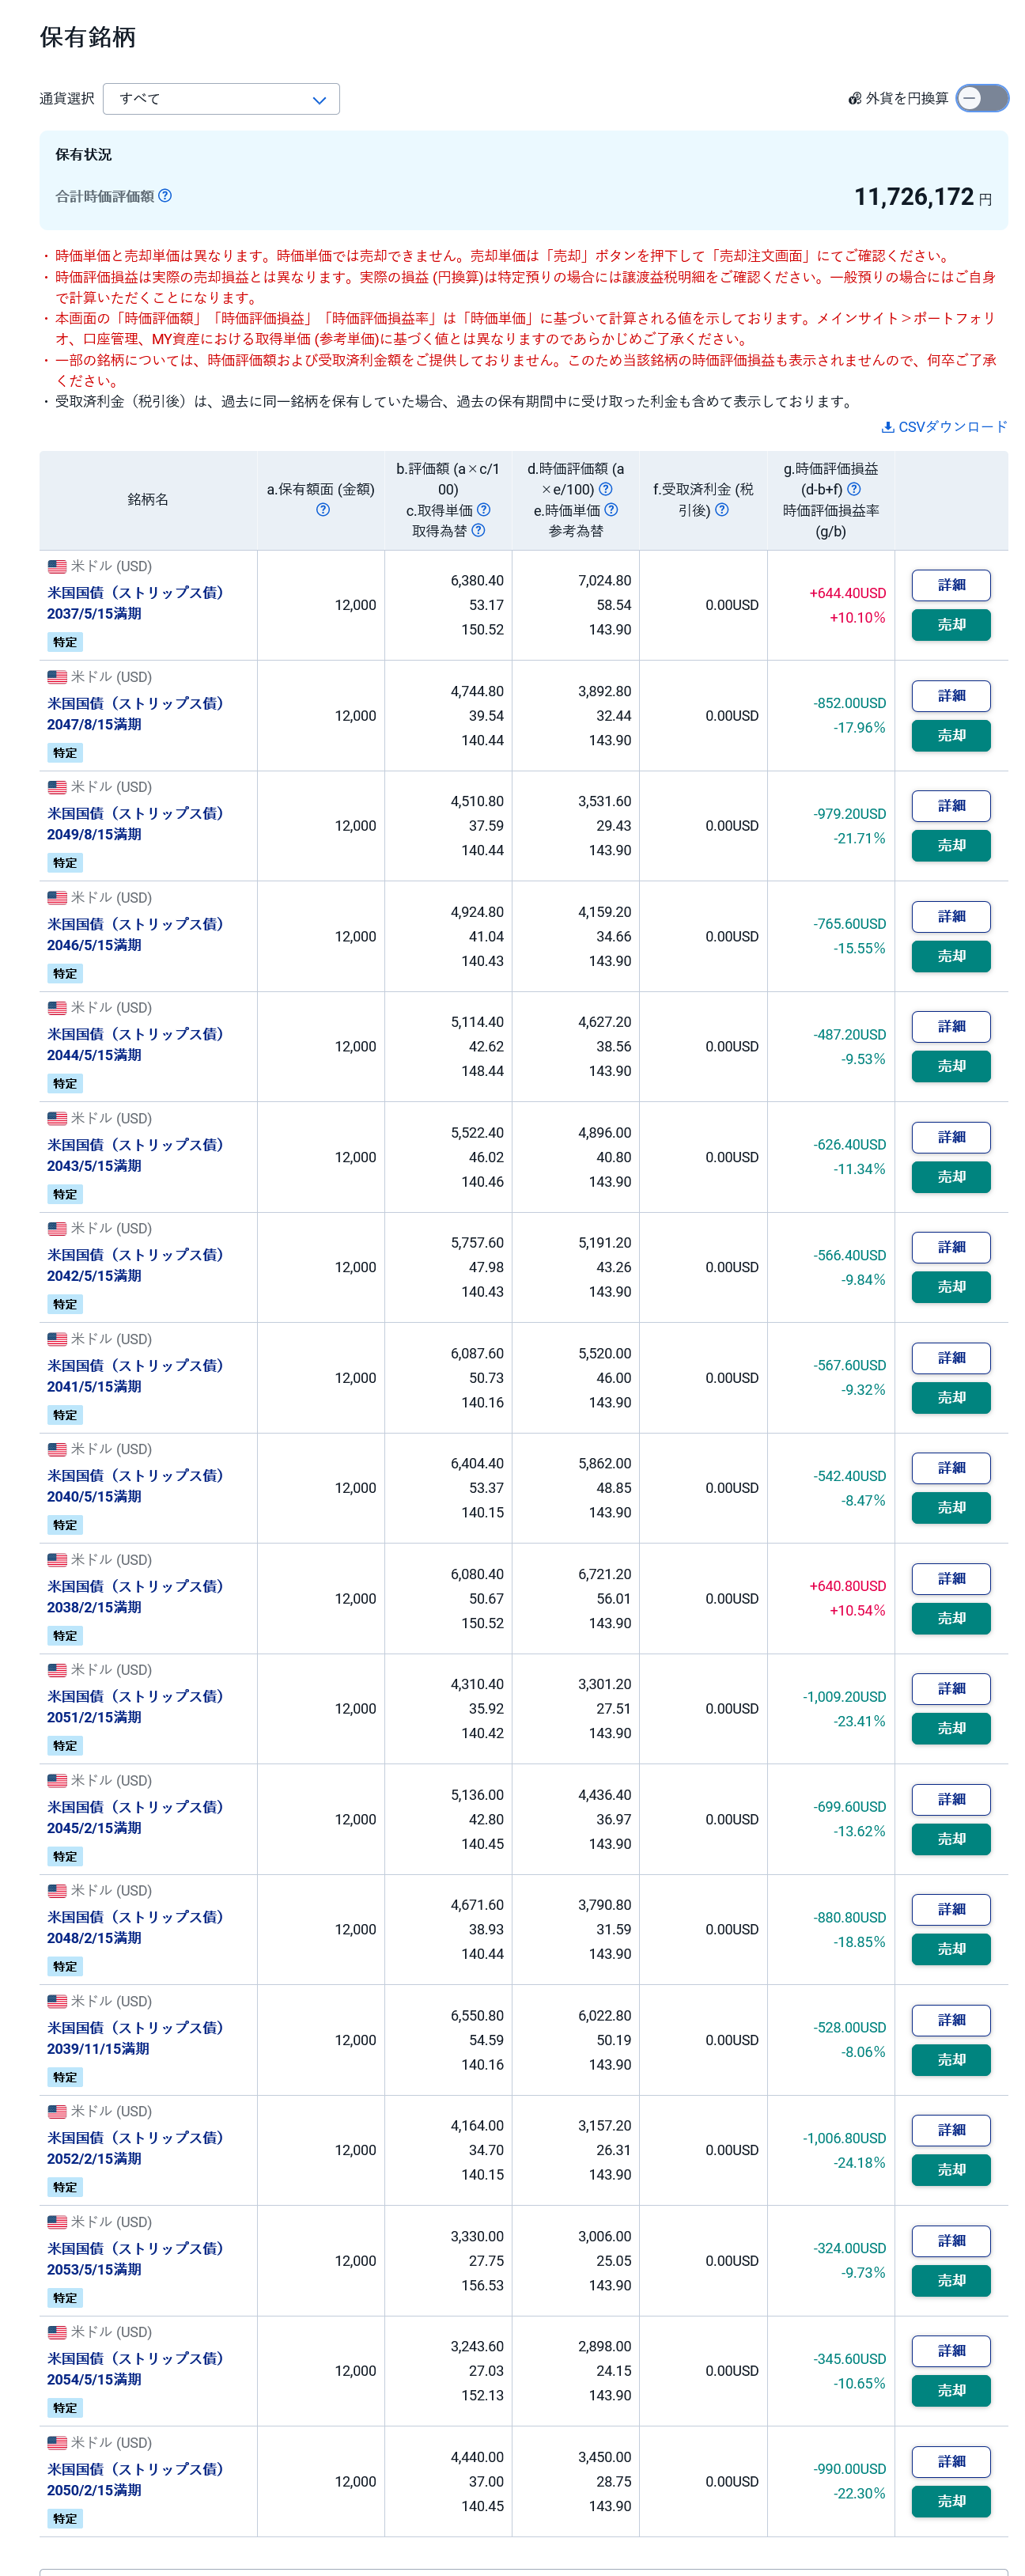The image size is (1025, 2576).
Task: Click 売却 button for 2050/2/15満期 bond
Action: point(951,2502)
